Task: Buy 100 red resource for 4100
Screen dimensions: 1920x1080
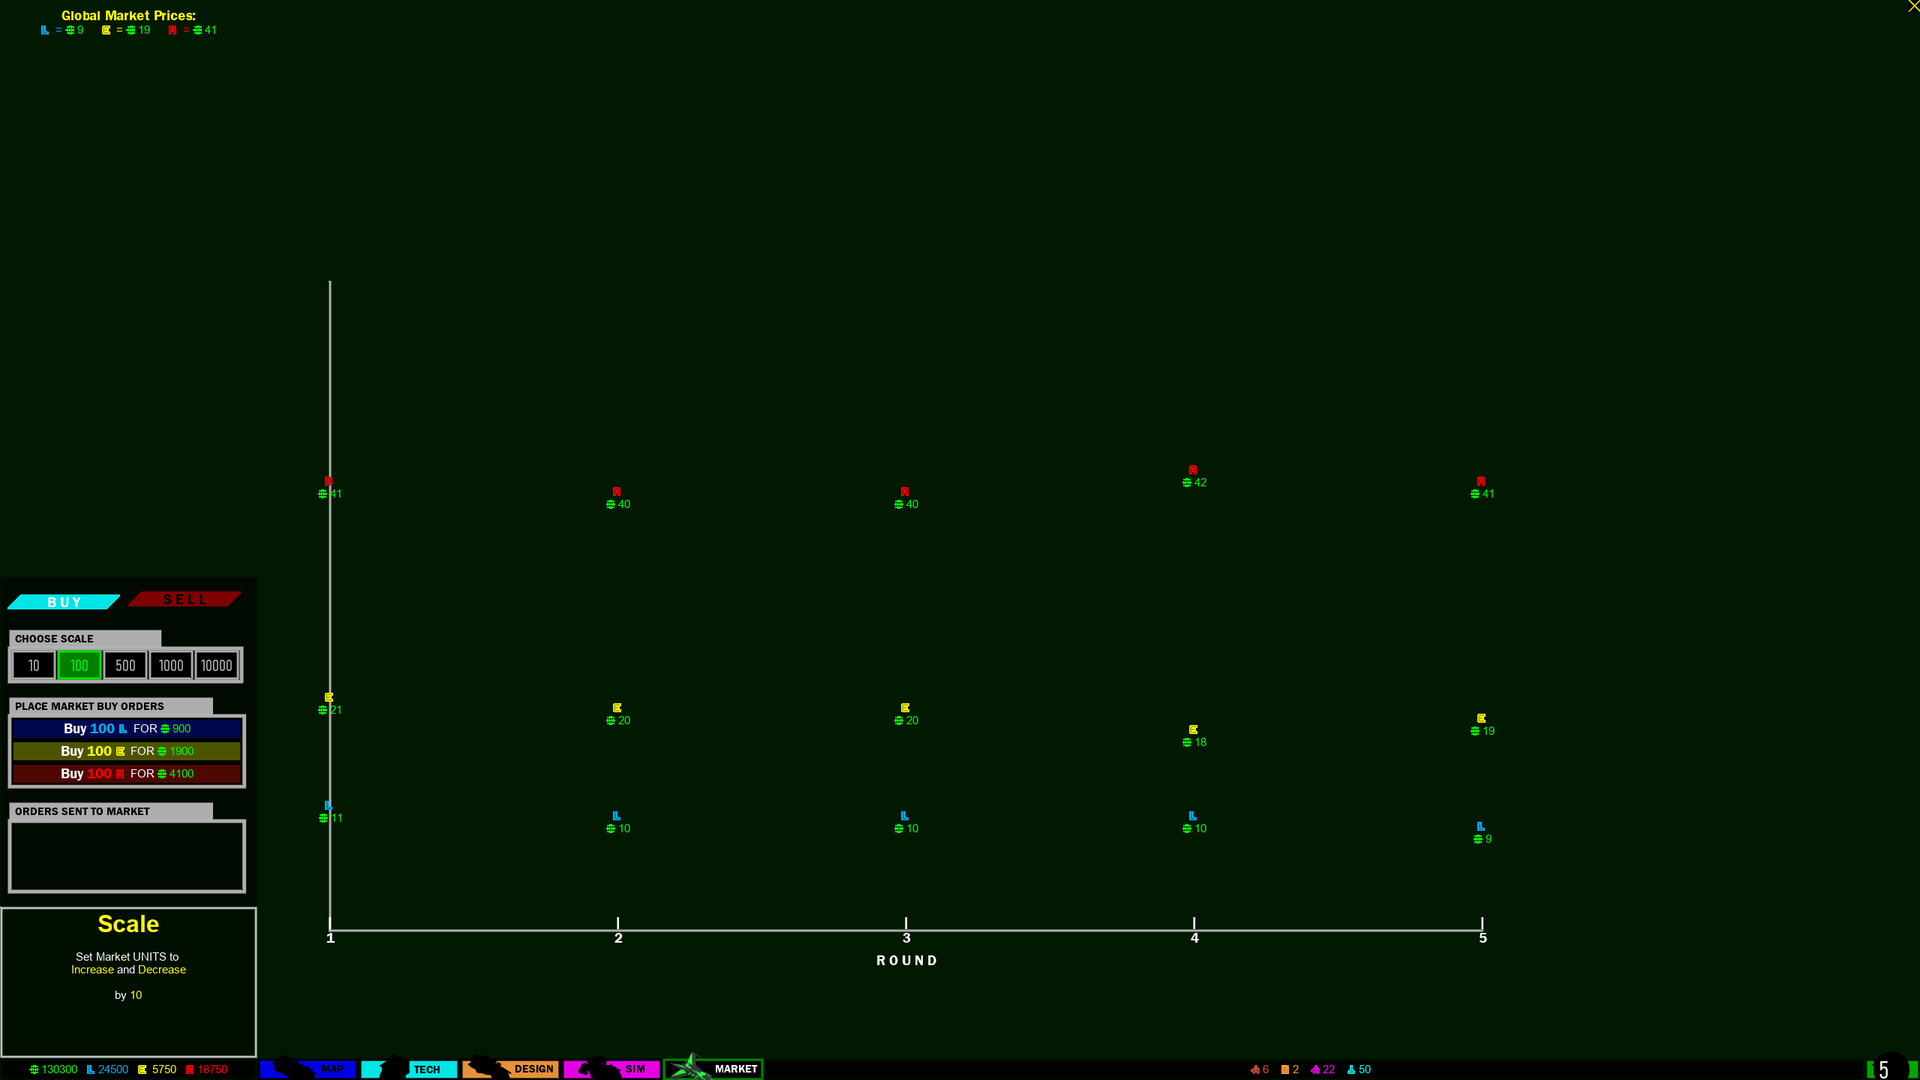Action: click(x=127, y=774)
